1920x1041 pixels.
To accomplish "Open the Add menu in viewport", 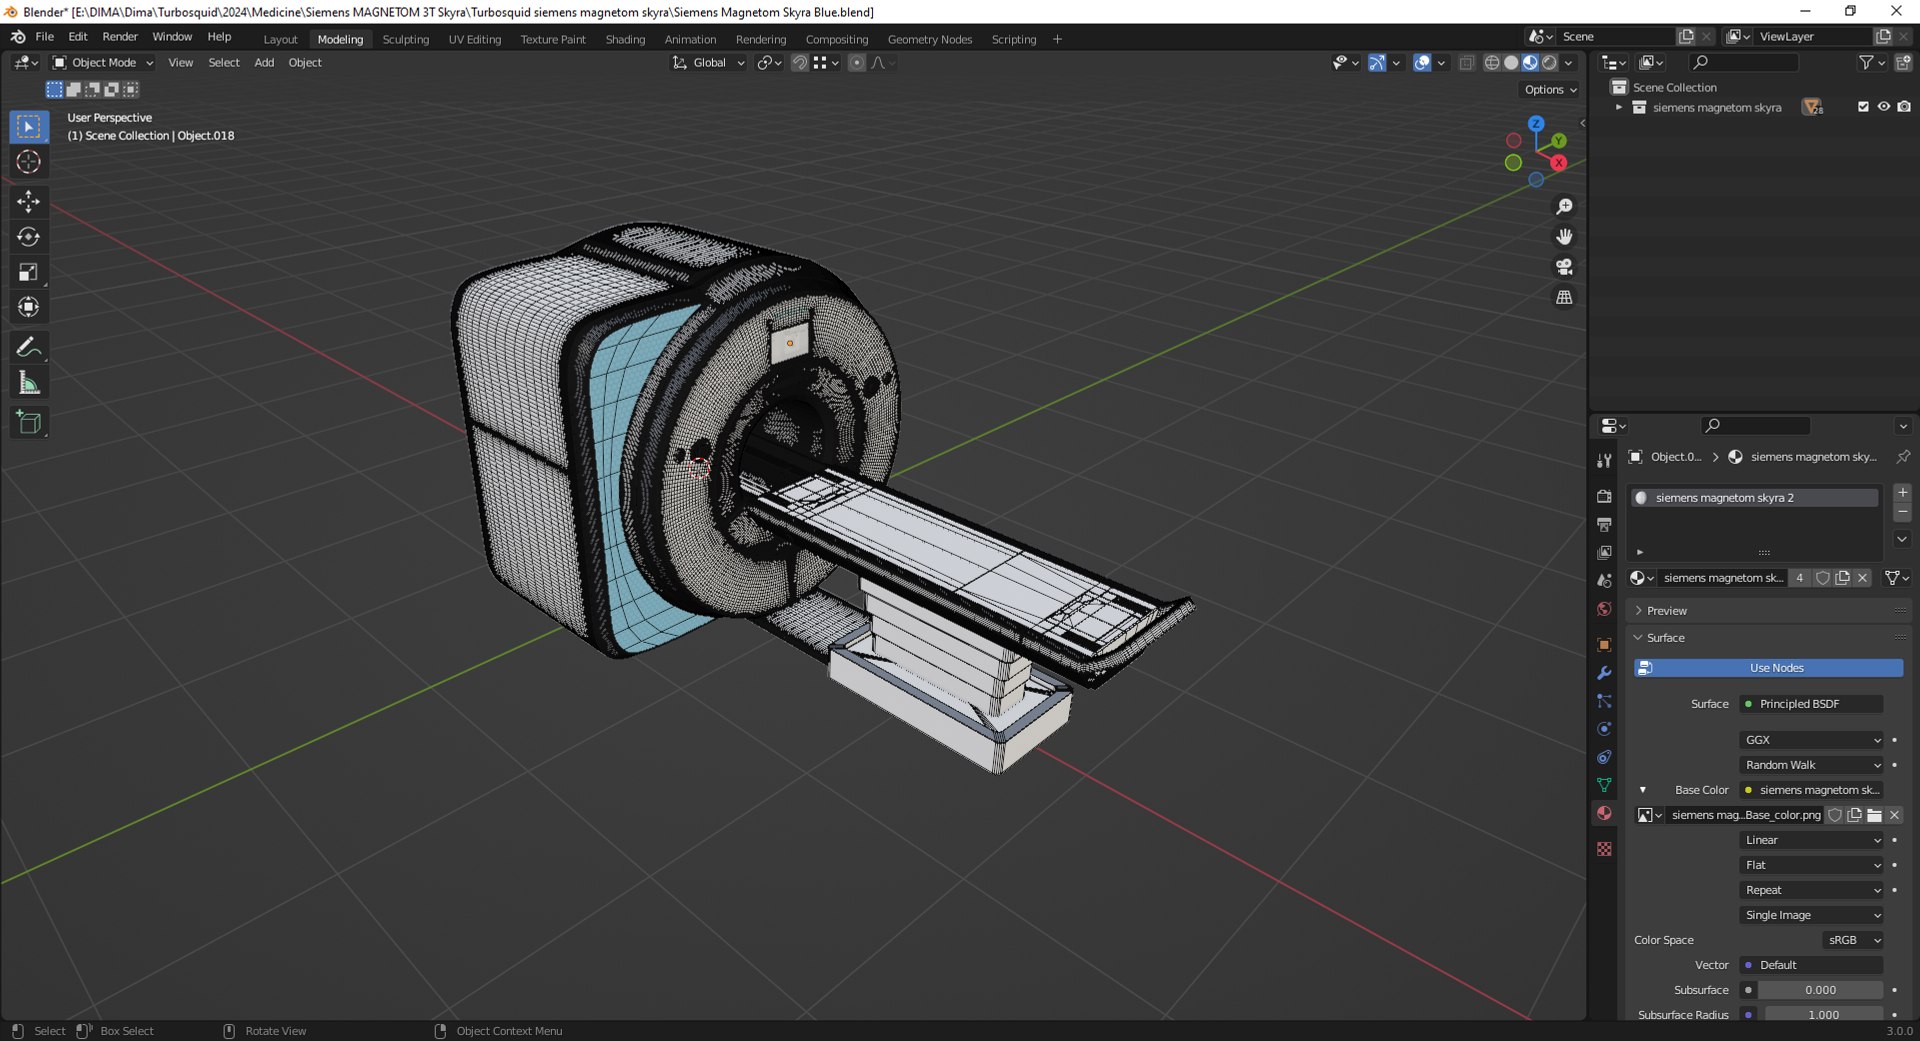I will [264, 63].
